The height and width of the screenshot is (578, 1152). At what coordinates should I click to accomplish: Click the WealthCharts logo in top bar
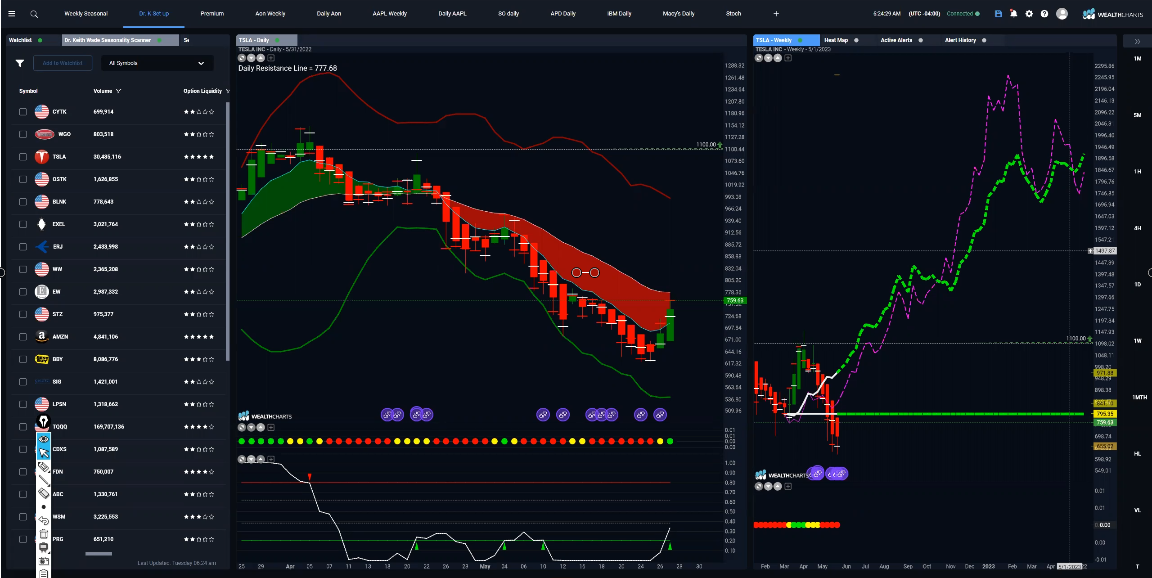pyautogui.click(x=1112, y=14)
